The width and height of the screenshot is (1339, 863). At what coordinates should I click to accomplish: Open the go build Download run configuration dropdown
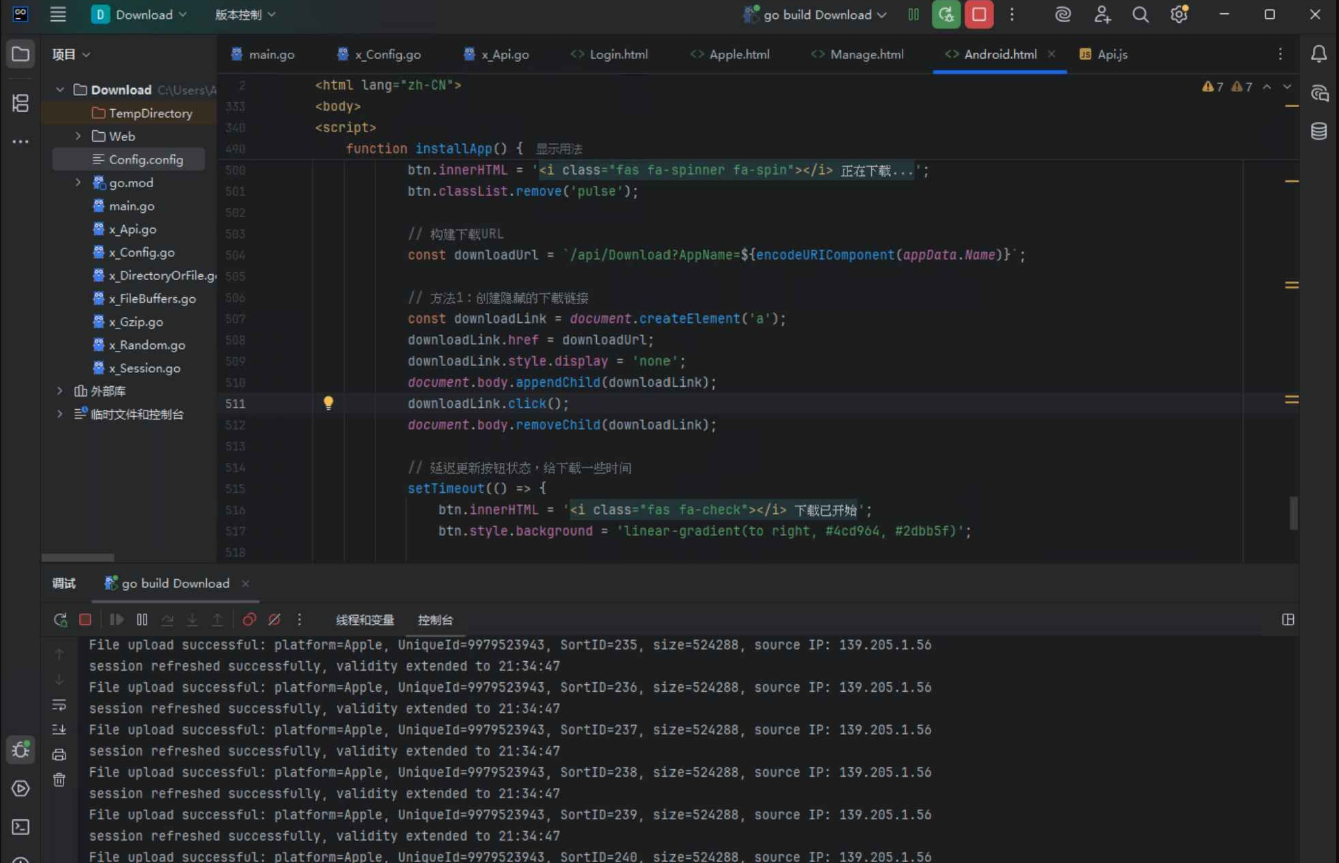815,15
